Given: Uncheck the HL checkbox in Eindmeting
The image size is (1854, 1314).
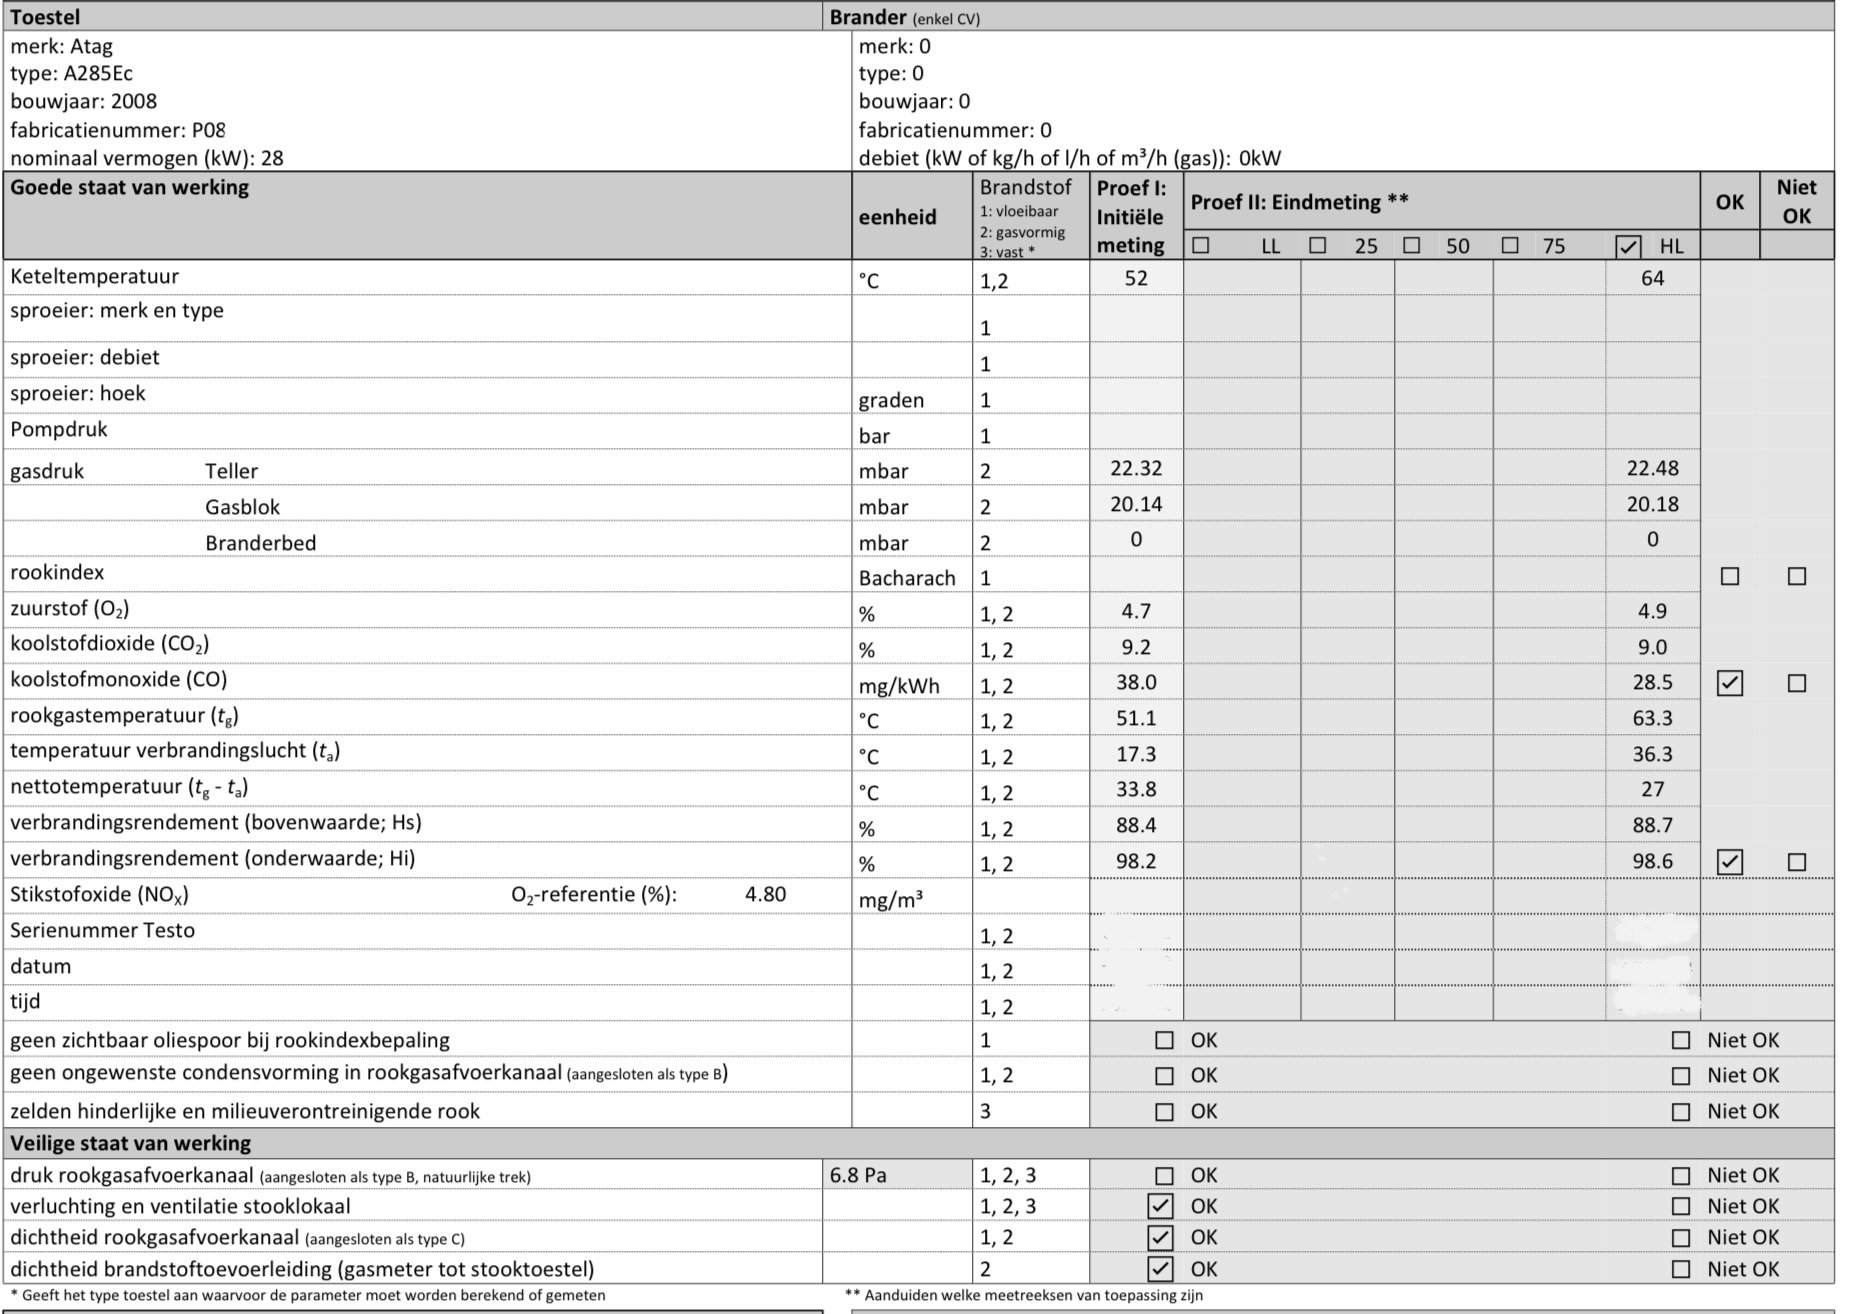Looking at the screenshot, I should (1628, 247).
